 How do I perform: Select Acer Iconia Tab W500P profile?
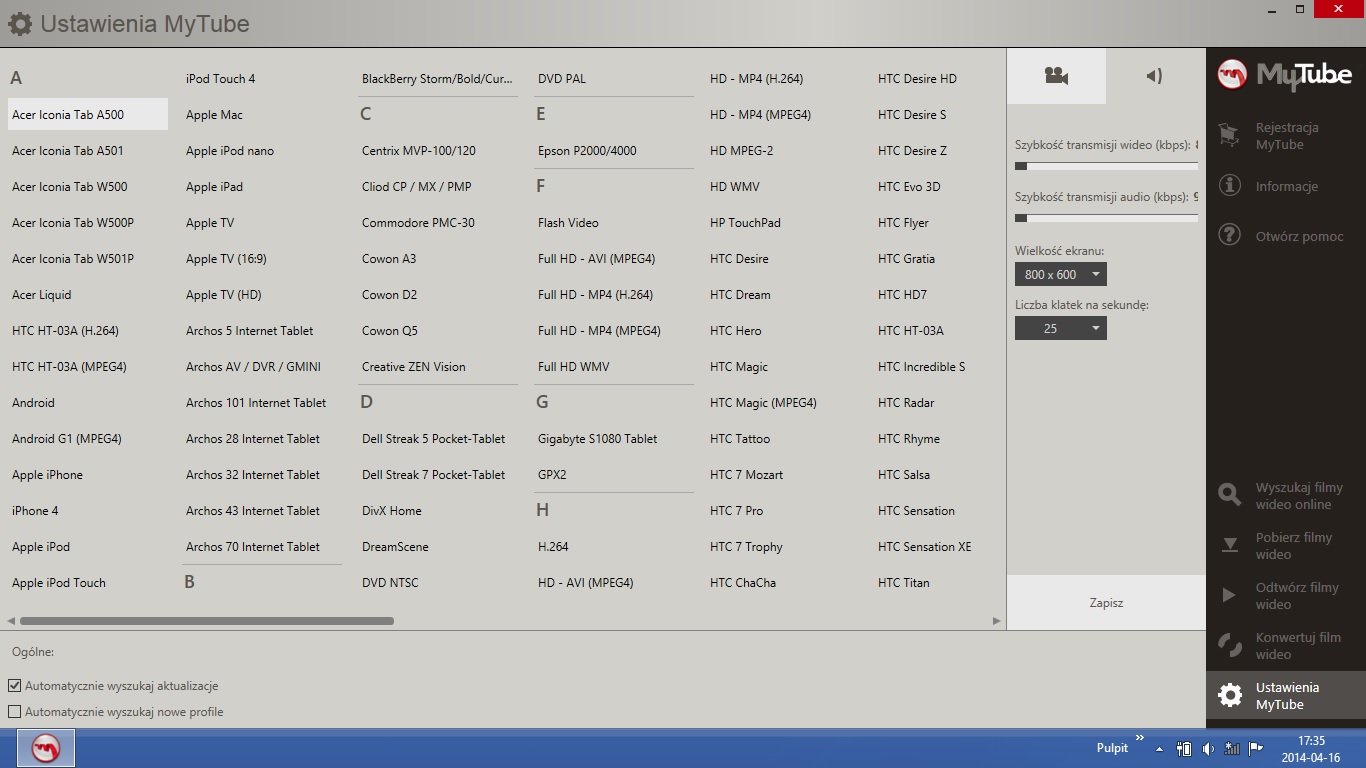coord(73,222)
